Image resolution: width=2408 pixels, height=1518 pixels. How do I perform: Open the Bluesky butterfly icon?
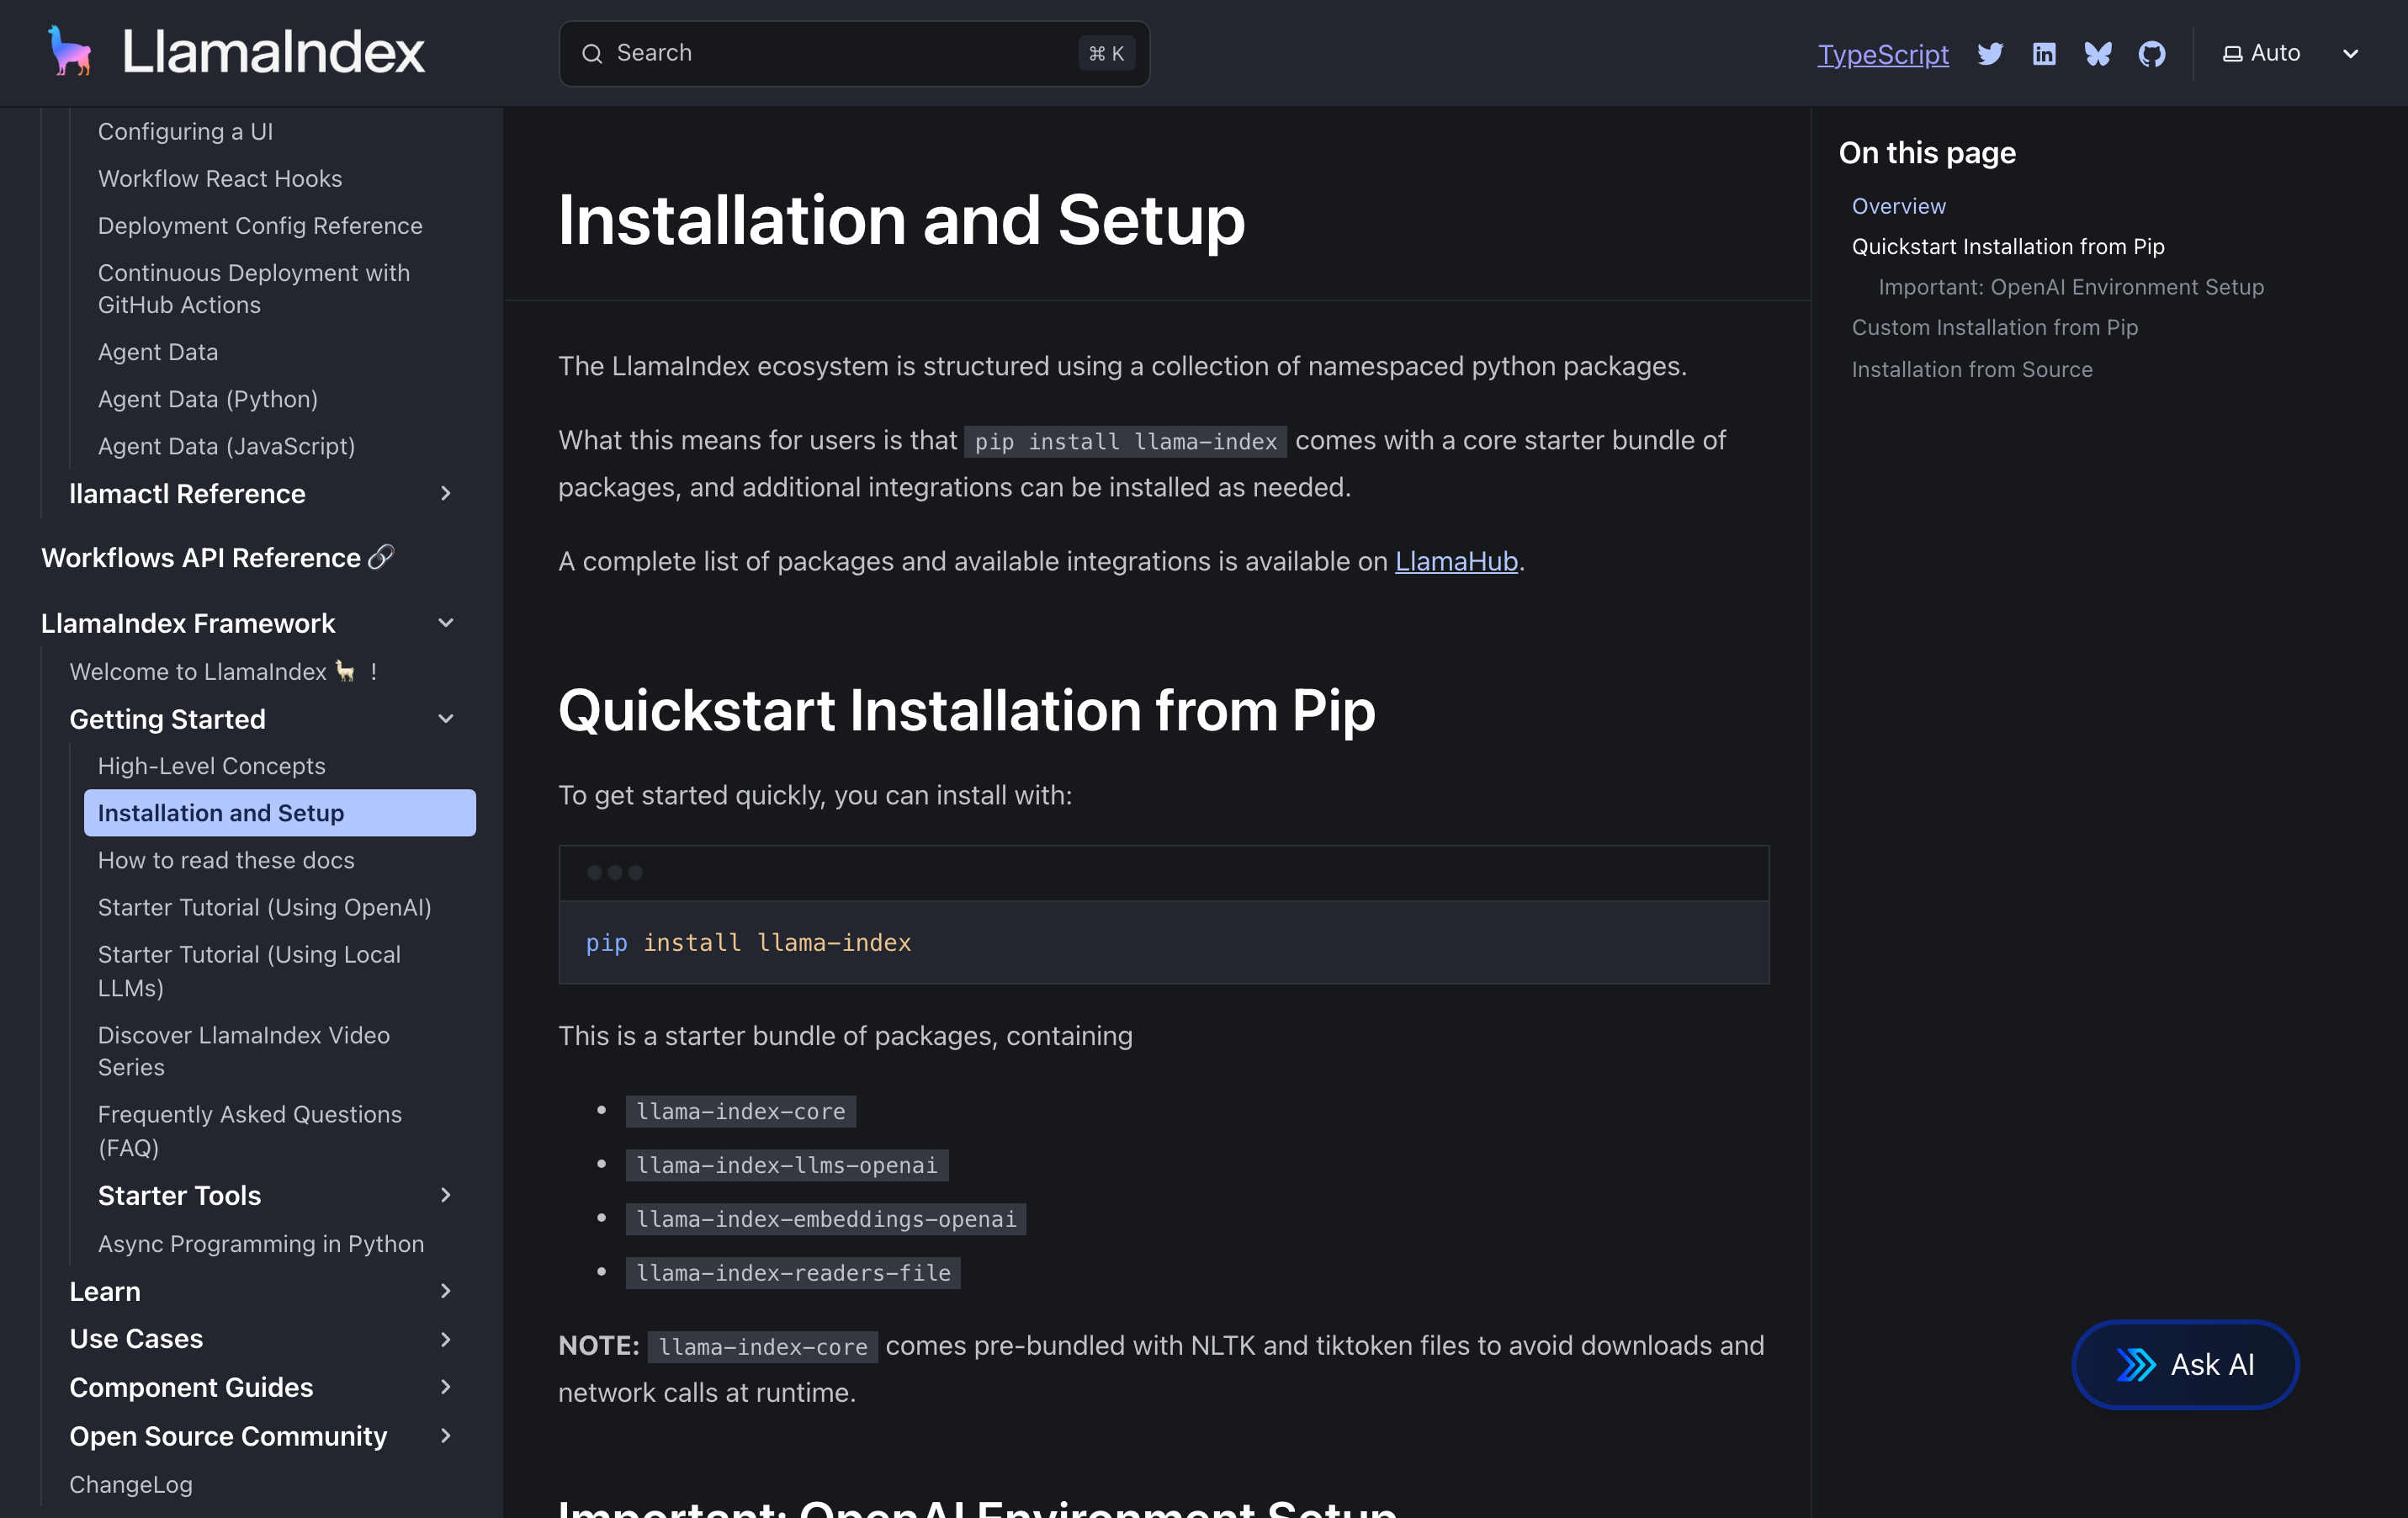[2098, 53]
